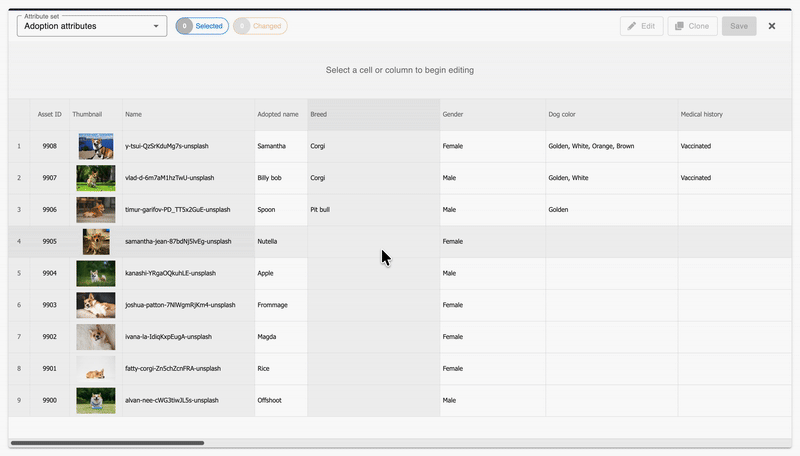Click Samantha adopted name cell

pos(280,146)
